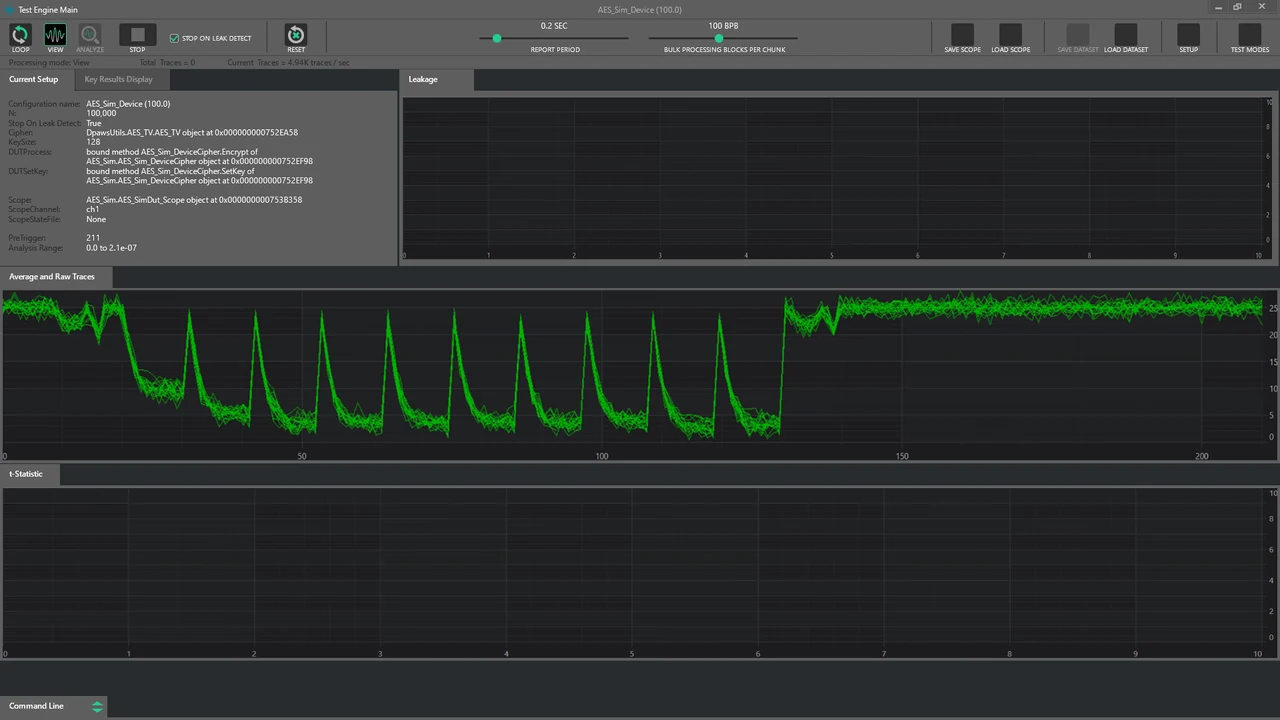Switch to the Current Setup tab
Screen dimensions: 1280x720
[x=34, y=79]
